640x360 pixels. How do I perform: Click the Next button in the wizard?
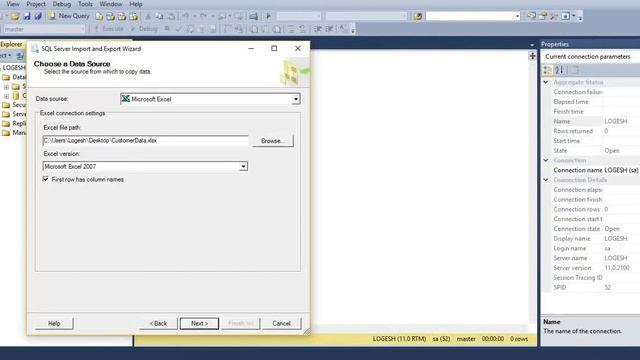click(x=200, y=324)
